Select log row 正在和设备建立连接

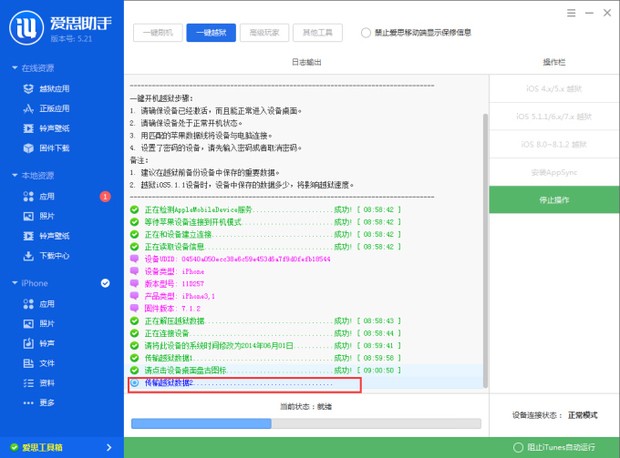(265, 234)
